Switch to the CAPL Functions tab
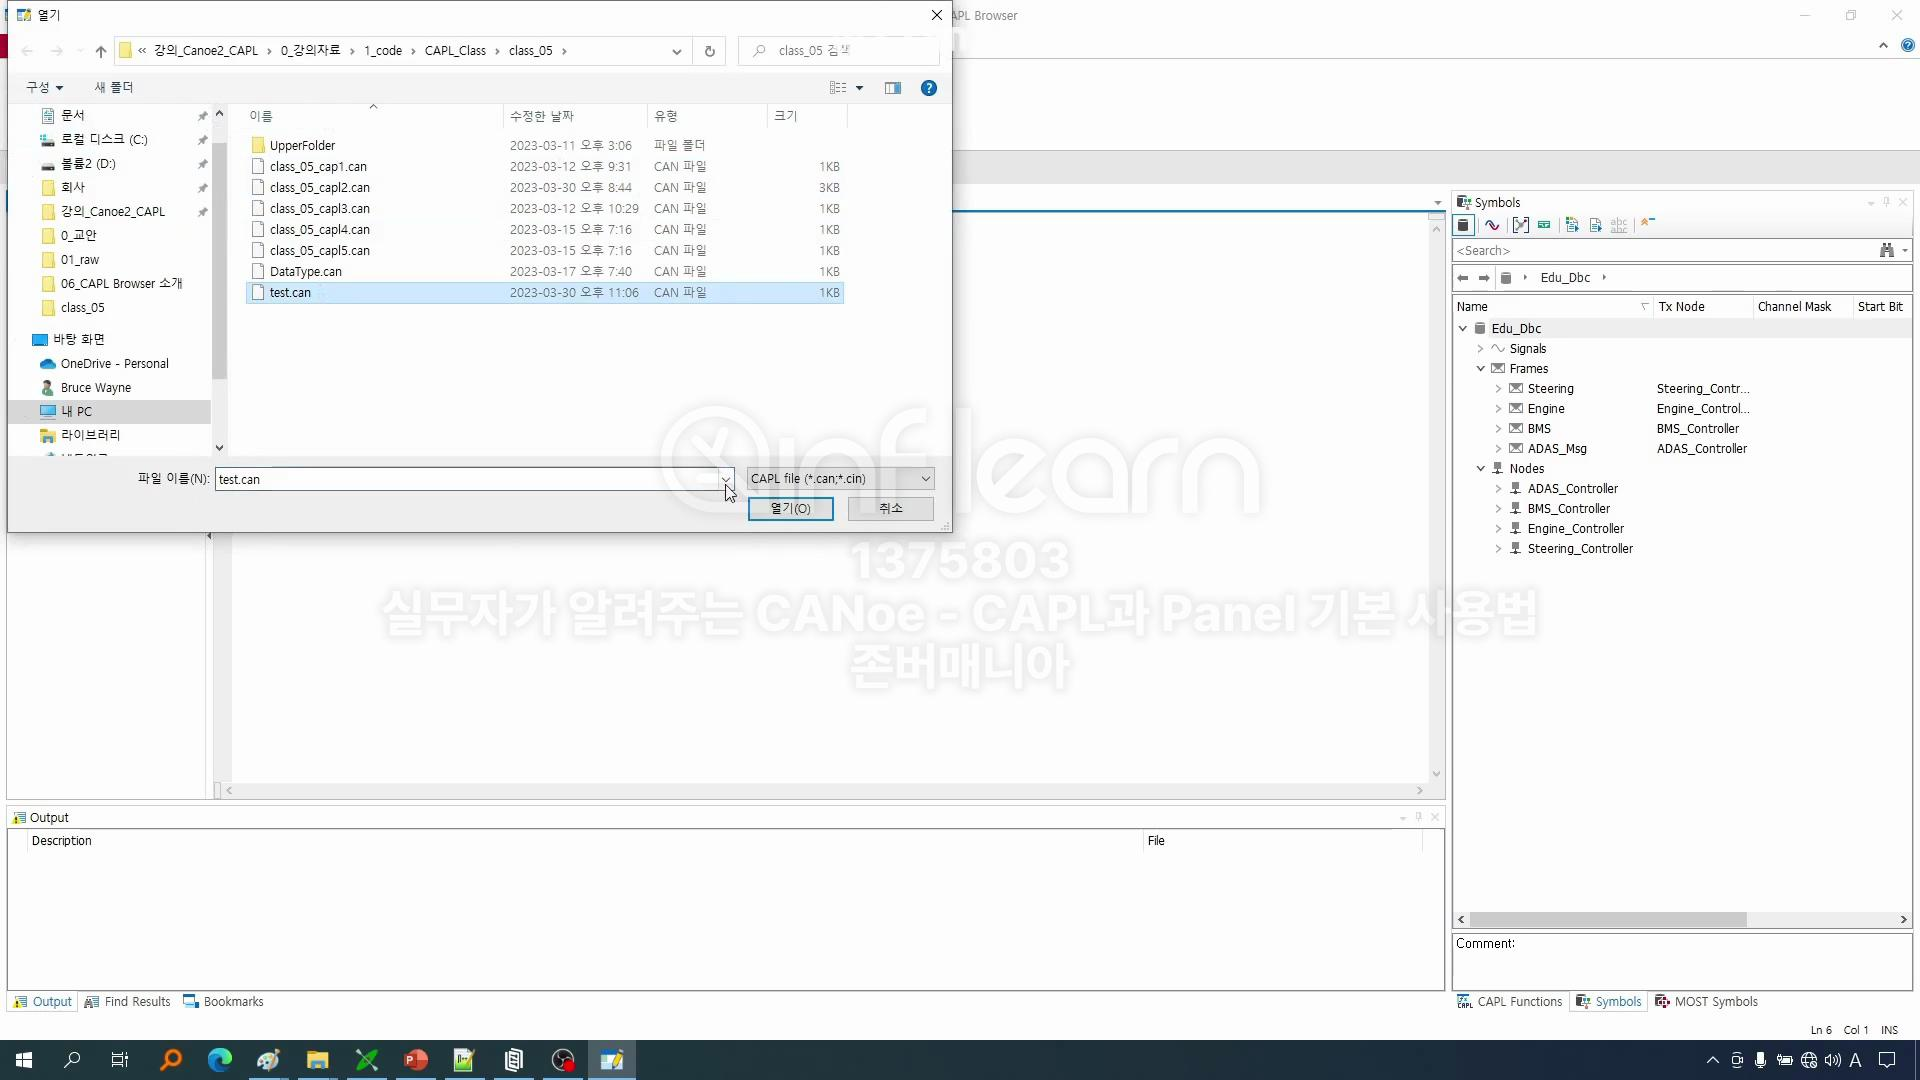 [x=1509, y=1002]
